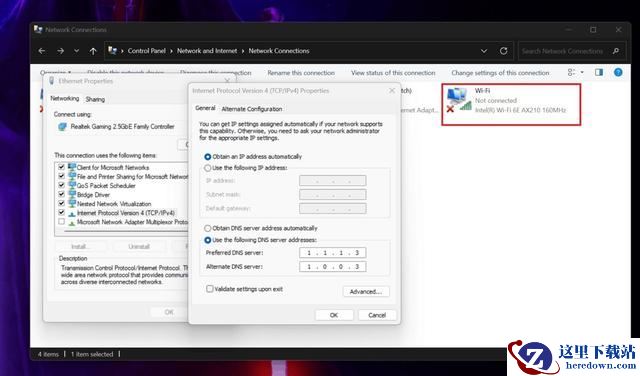The width and height of the screenshot is (640, 376).
Task: Click the search magnifier icon
Action: (616, 51)
